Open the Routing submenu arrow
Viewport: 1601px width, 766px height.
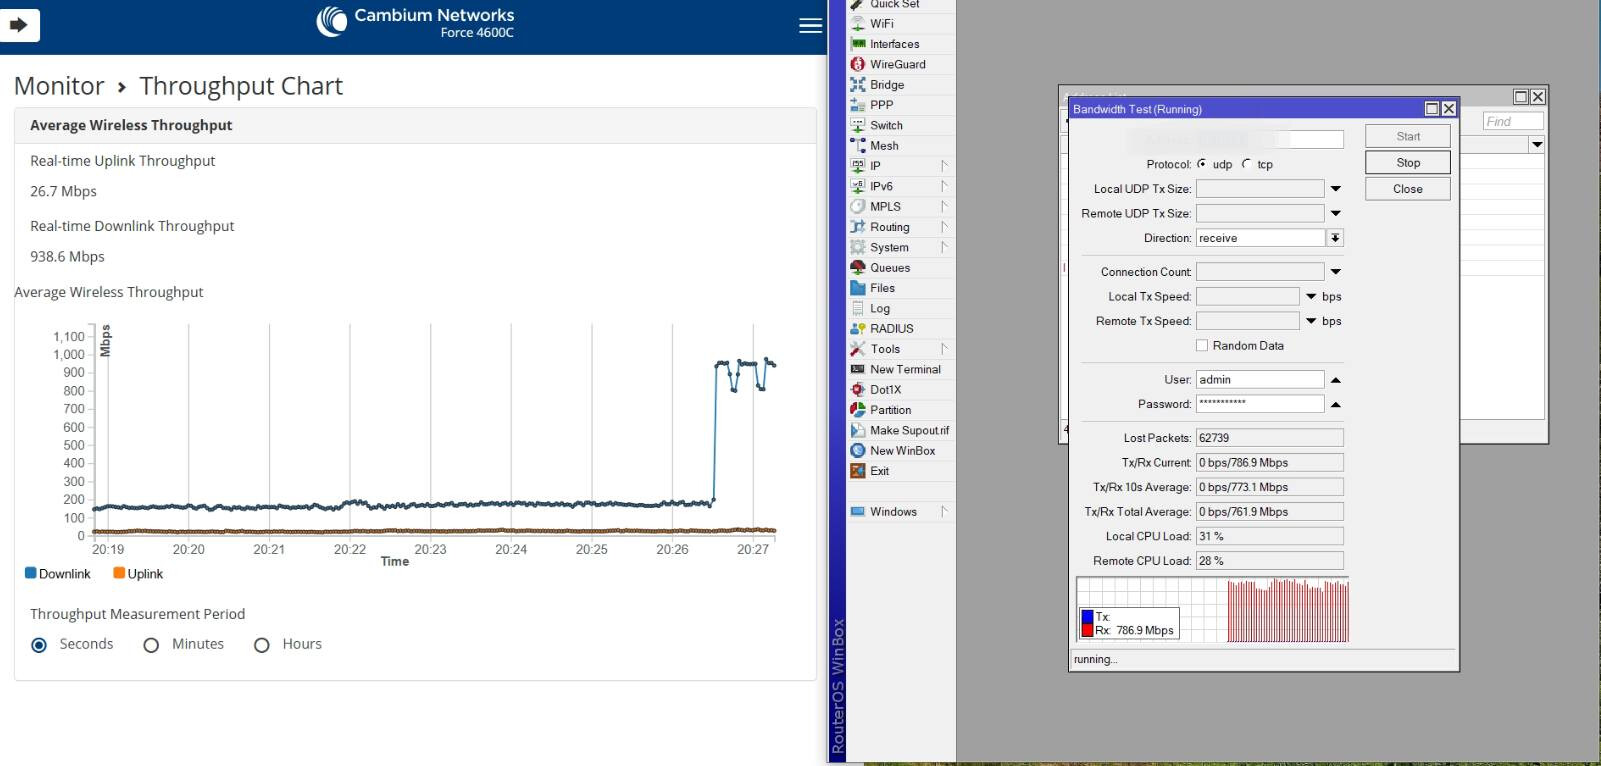tap(943, 227)
